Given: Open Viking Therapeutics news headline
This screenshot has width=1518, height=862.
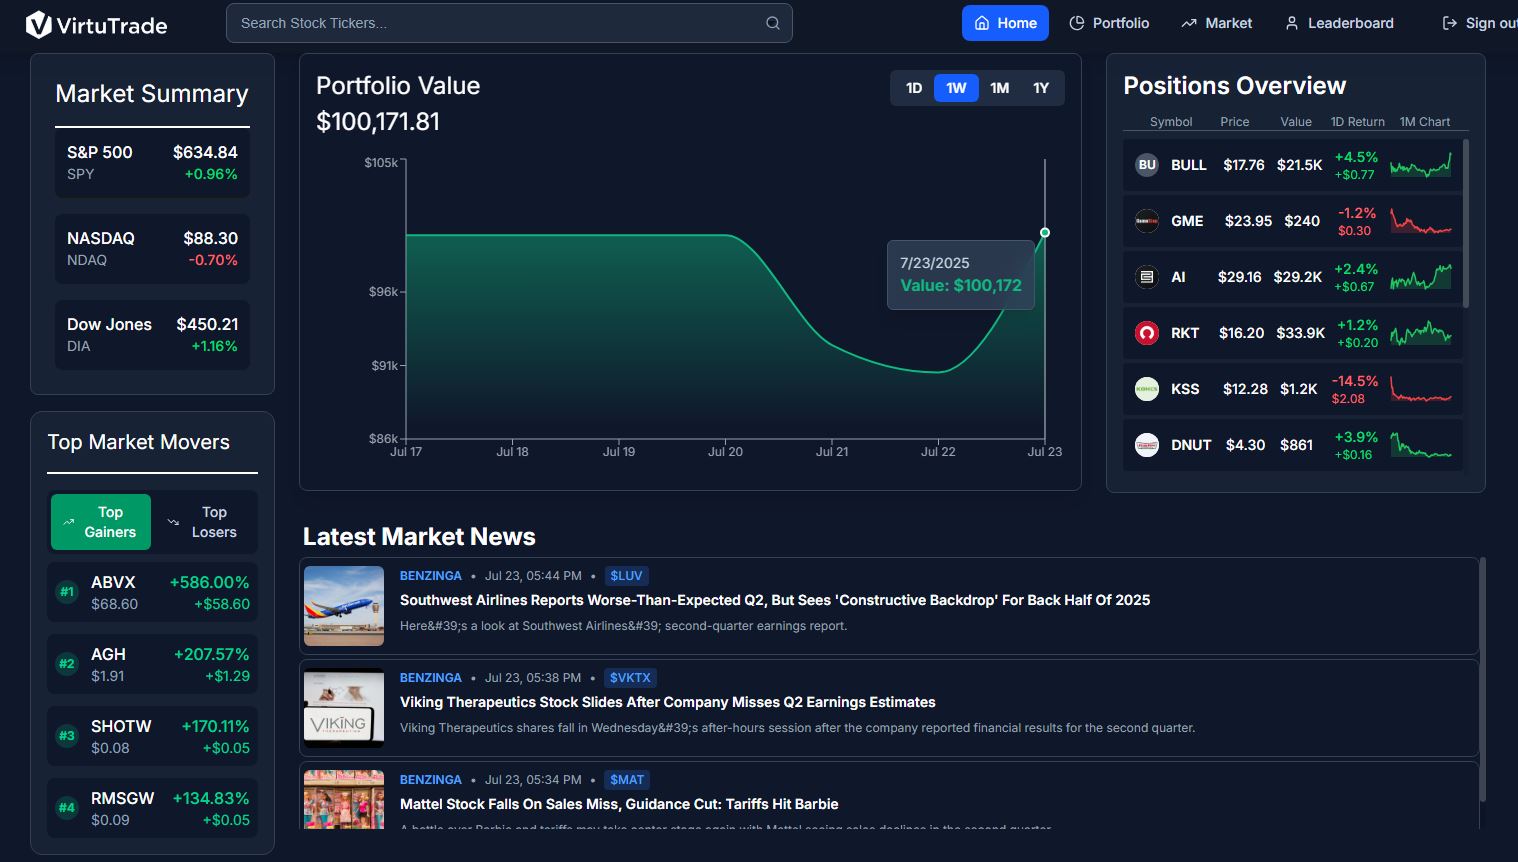Looking at the screenshot, I should (x=668, y=702).
